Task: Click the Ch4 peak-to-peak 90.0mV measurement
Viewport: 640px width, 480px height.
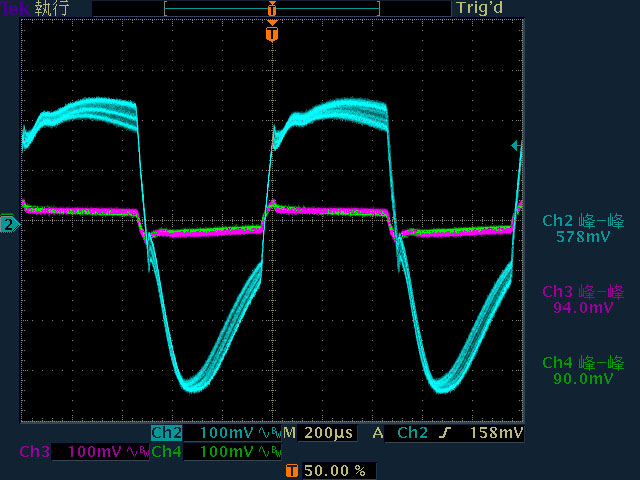Action: pyautogui.click(x=583, y=371)
